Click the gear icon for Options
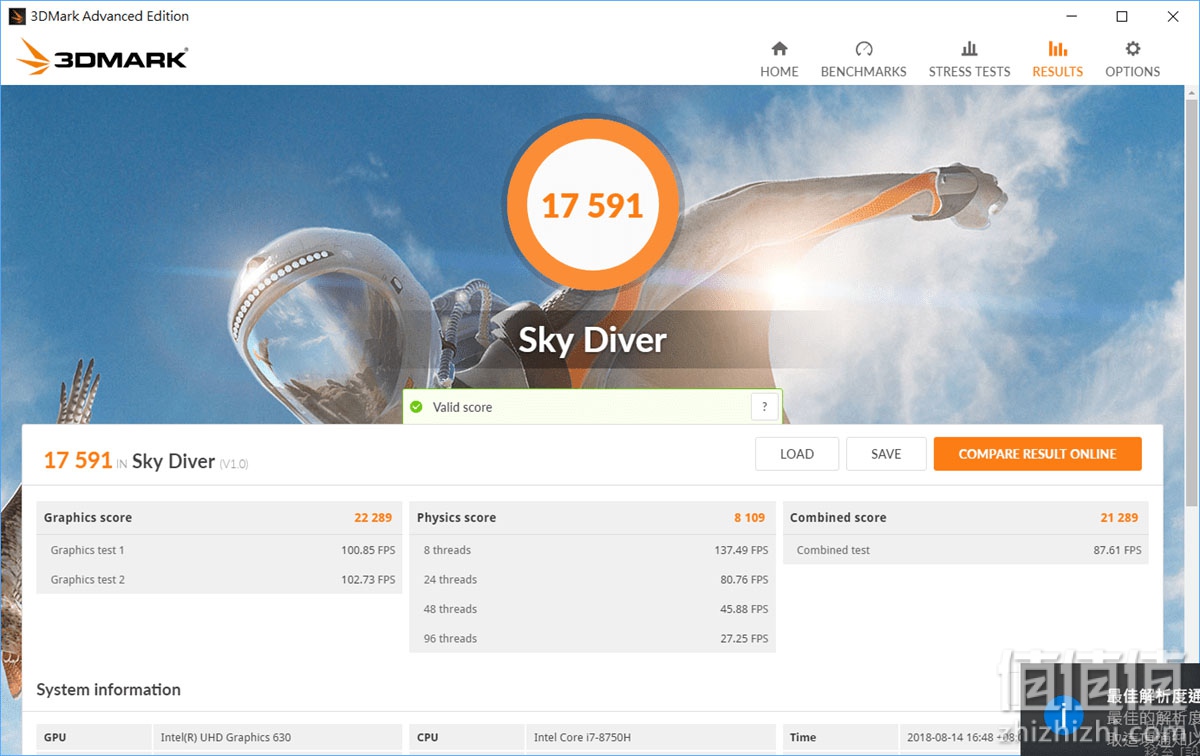 [x=1133, y=48]
